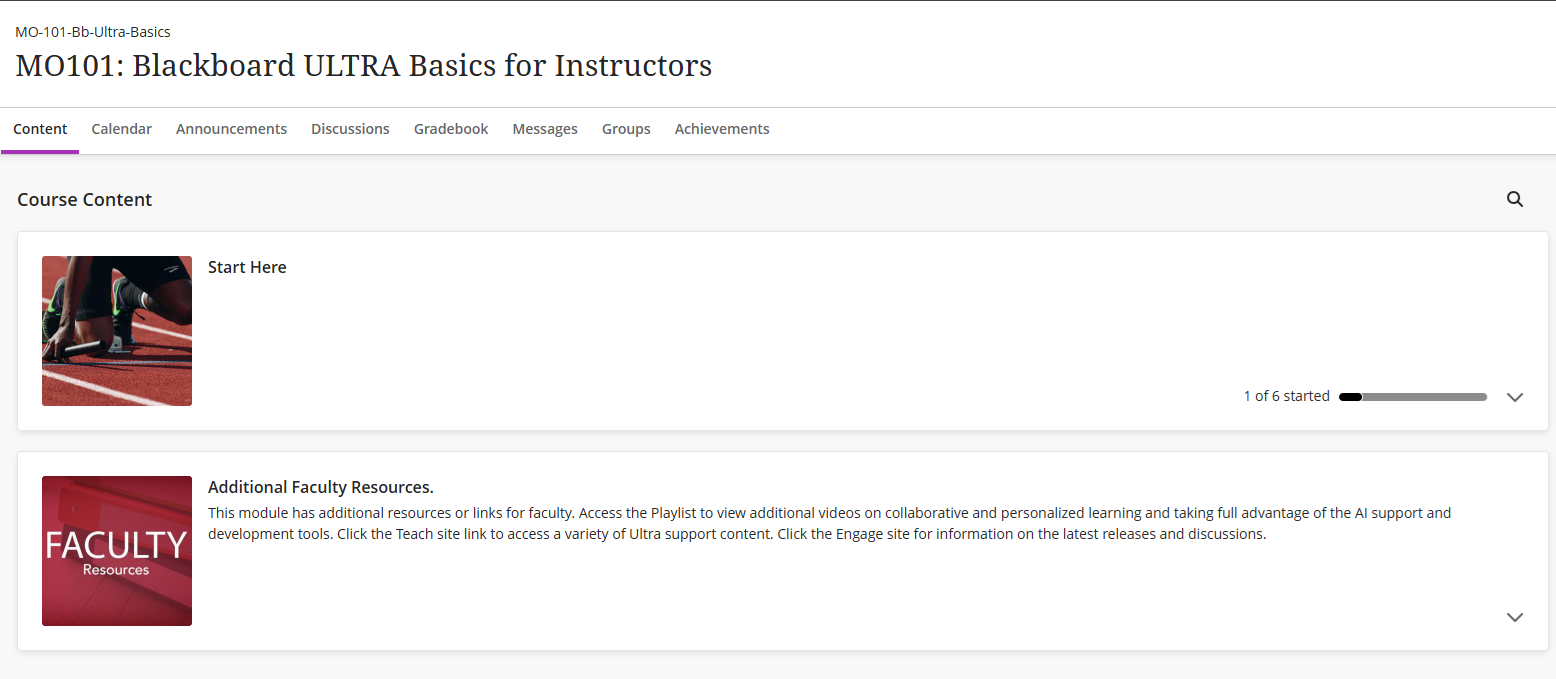Click the Faculty Resources module description text
The height and width of the screenshot is (679, 1556).
737,523
